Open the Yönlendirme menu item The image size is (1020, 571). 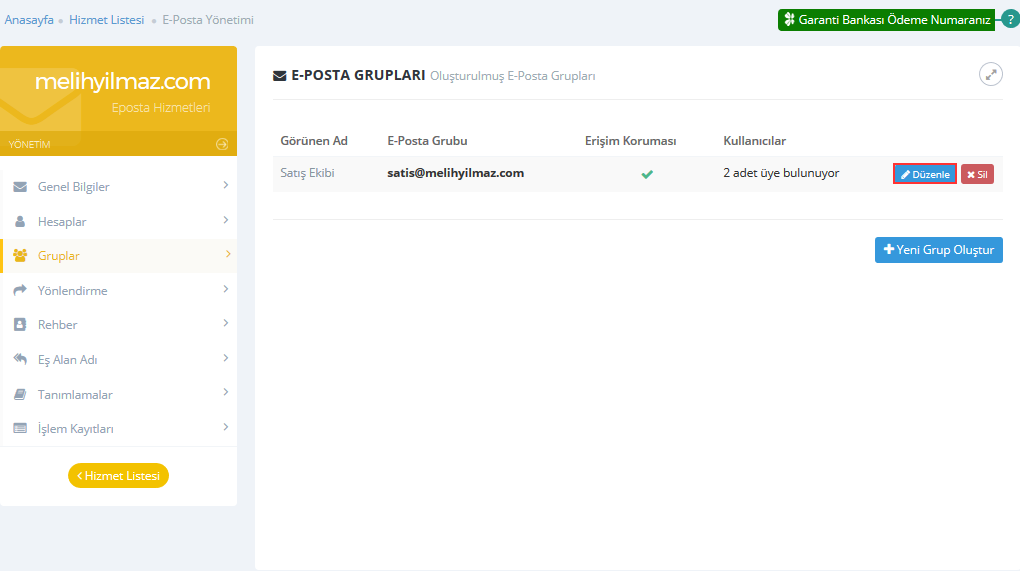[72, 291]
